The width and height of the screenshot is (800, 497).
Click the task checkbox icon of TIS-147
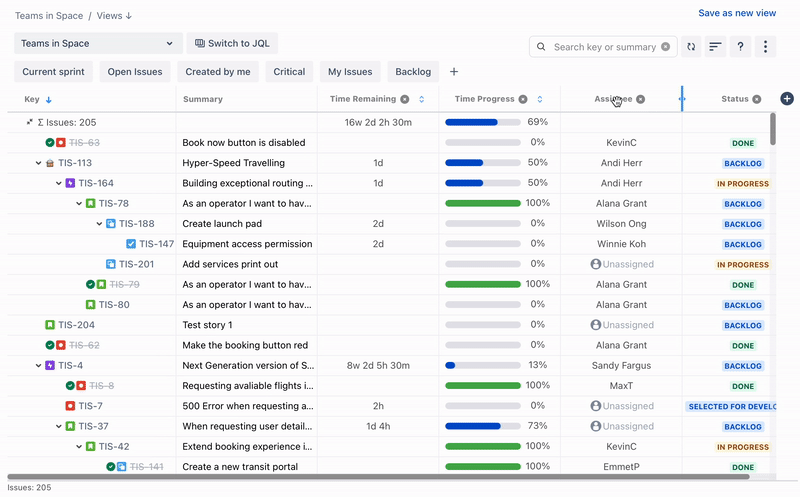[131, 244]
